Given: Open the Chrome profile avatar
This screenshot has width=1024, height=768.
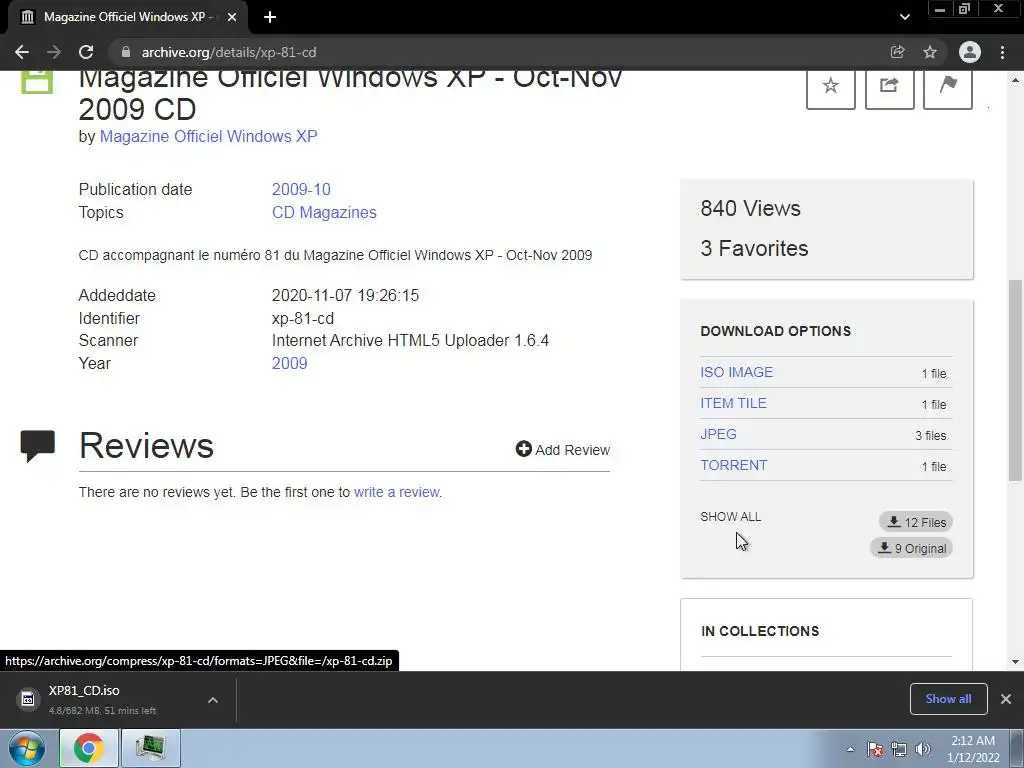Looking at the screenshot, I should coord(970,52).
